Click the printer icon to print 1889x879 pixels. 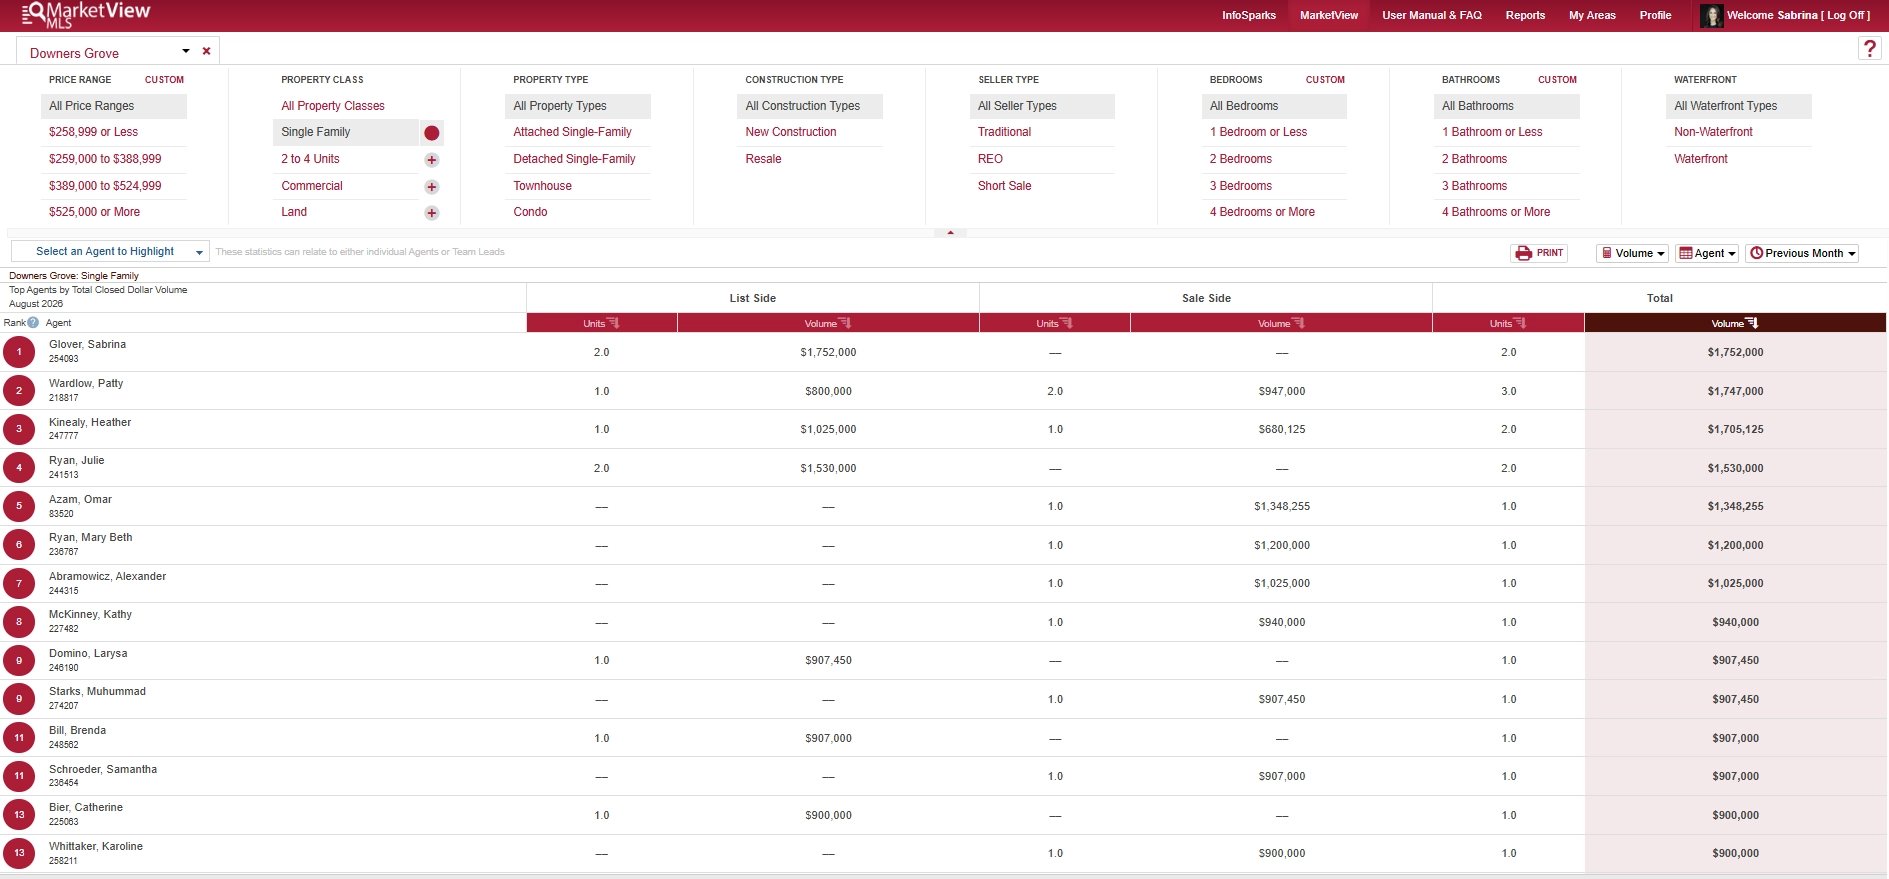coord(1523,253)
